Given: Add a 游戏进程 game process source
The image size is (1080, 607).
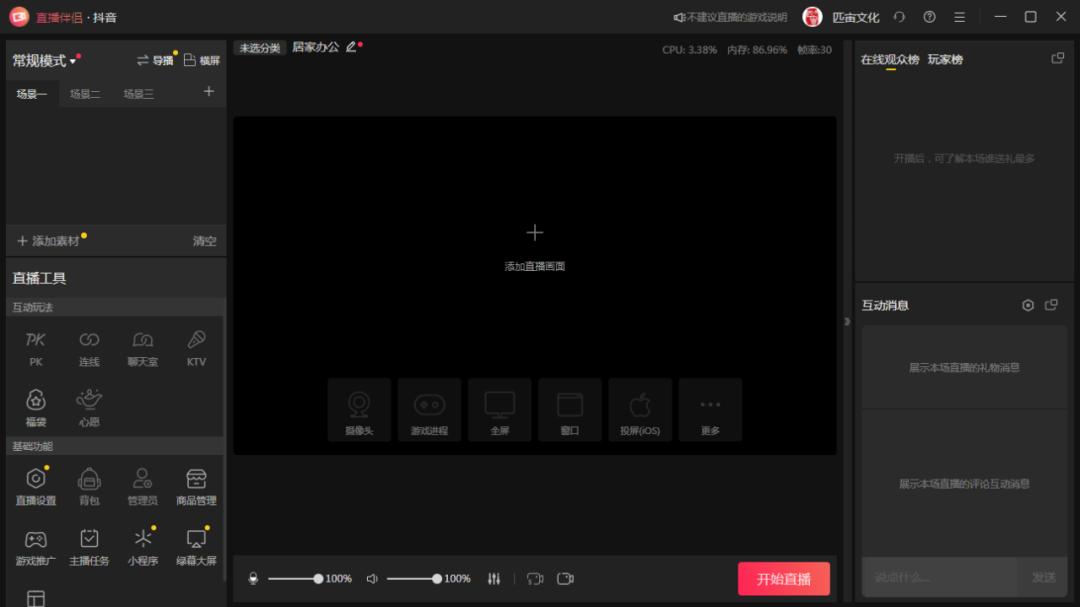Looking at the screenshot, I should [429, 409].
